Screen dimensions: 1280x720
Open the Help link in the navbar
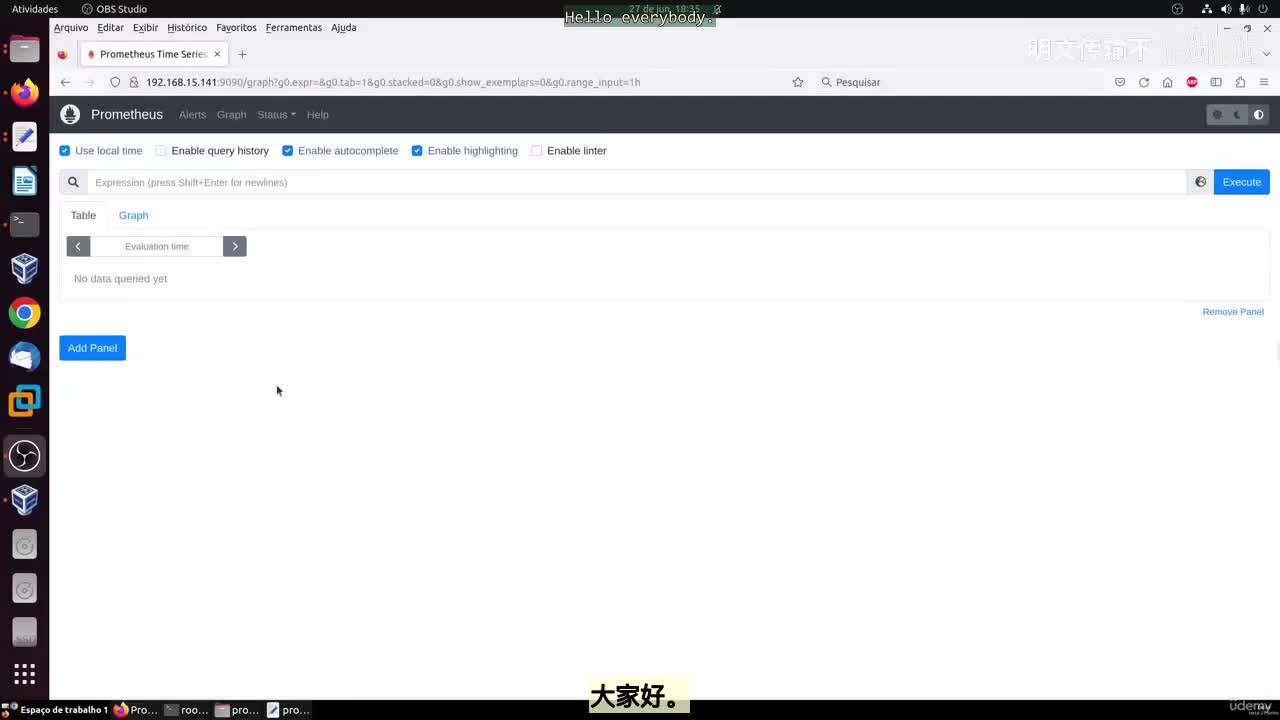coord(317,115)
